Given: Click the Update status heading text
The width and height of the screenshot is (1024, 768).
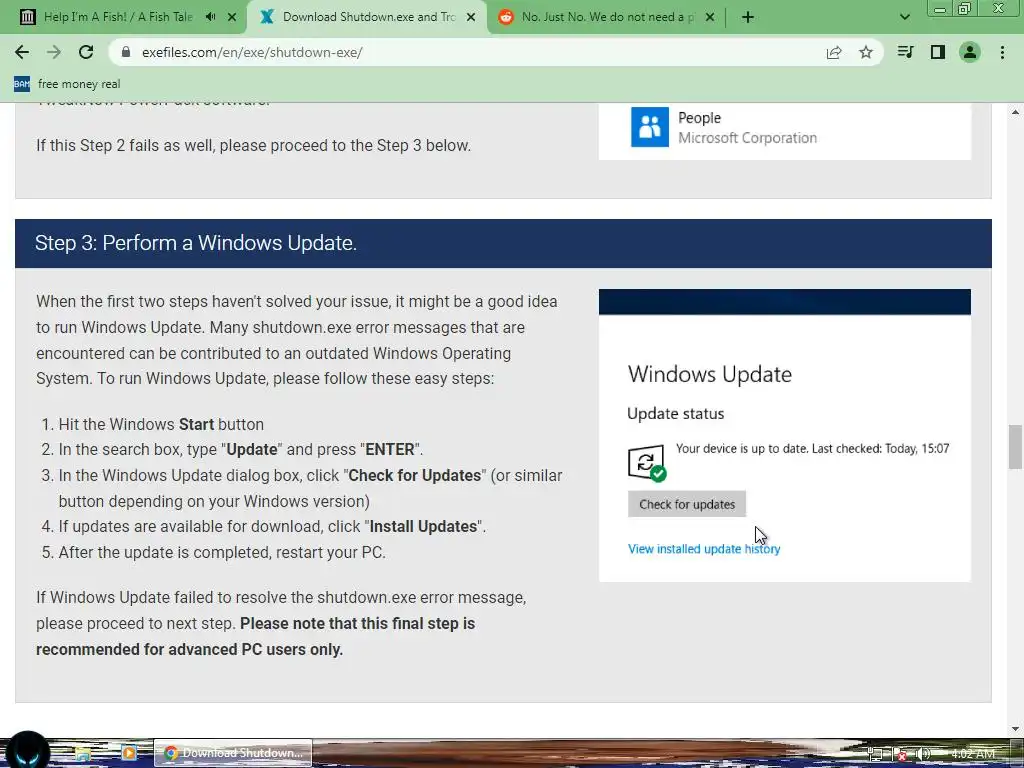Looking at the screenshot, I should point(675,413).
